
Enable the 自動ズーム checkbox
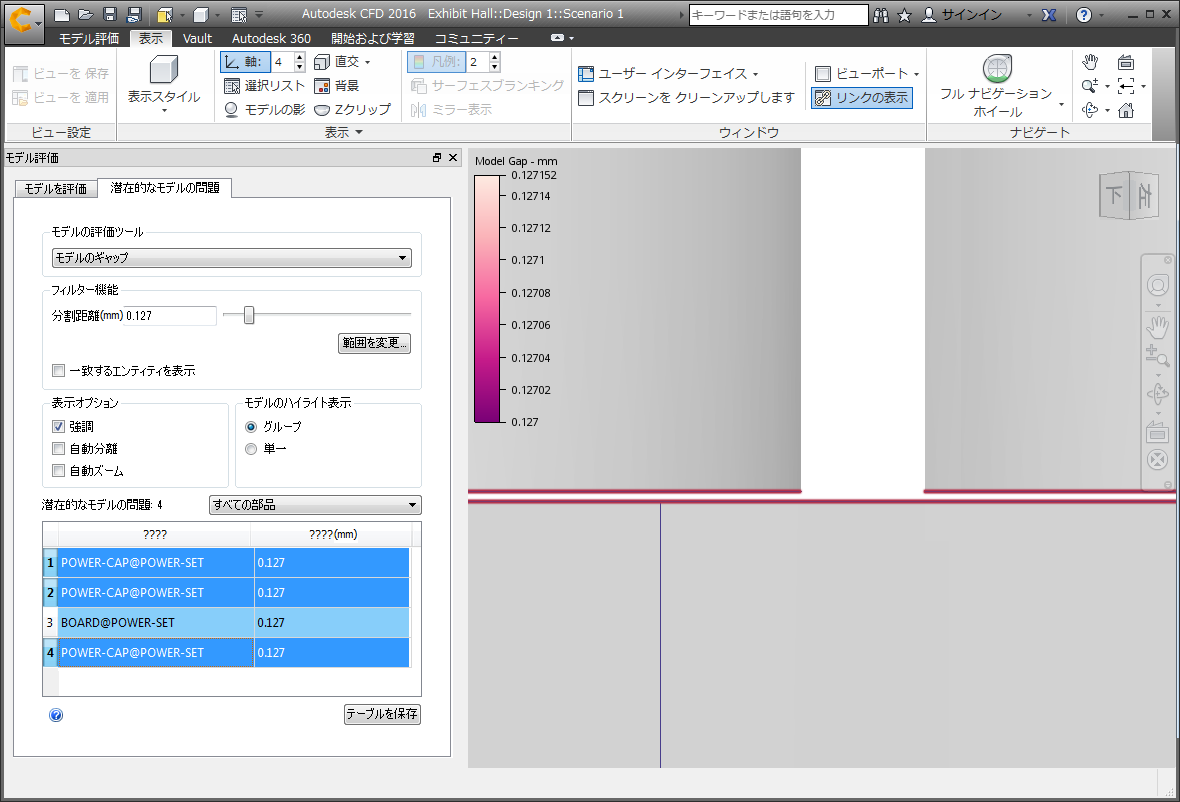click(x=59, y=471)
